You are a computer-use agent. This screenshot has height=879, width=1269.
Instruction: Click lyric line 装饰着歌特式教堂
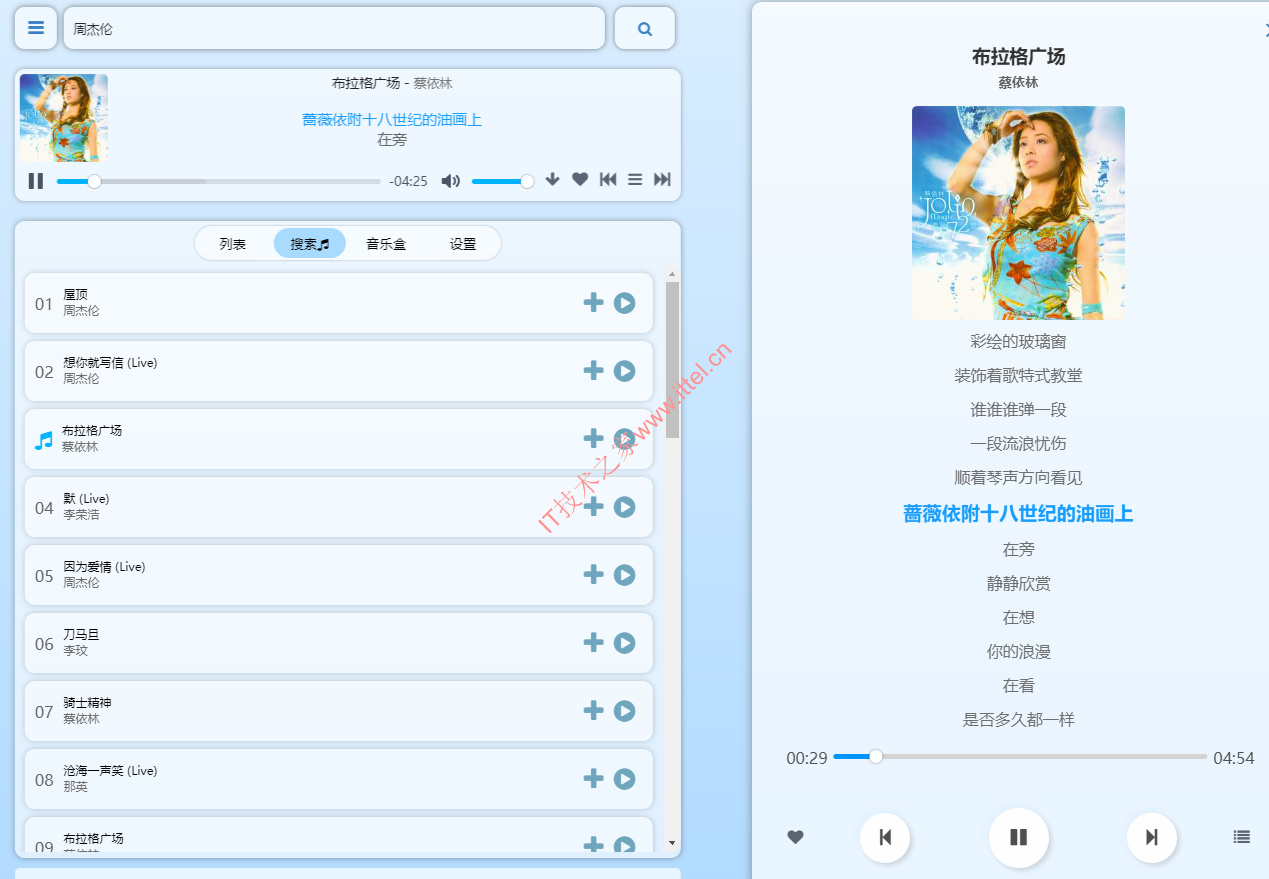(1018, 376)
